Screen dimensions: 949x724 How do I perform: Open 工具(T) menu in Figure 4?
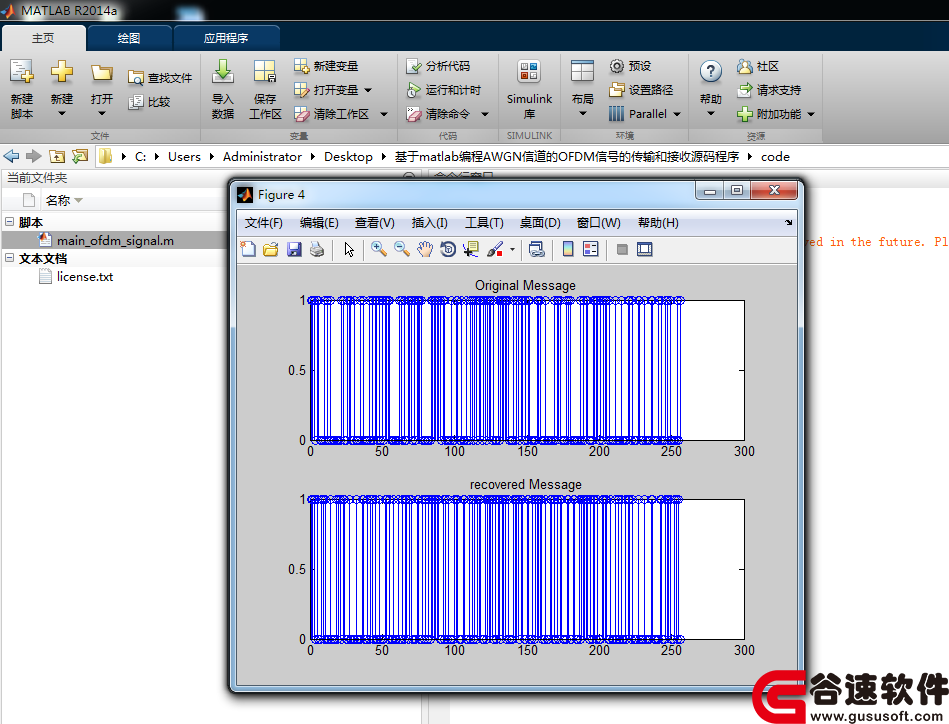(x=484, y=223)
